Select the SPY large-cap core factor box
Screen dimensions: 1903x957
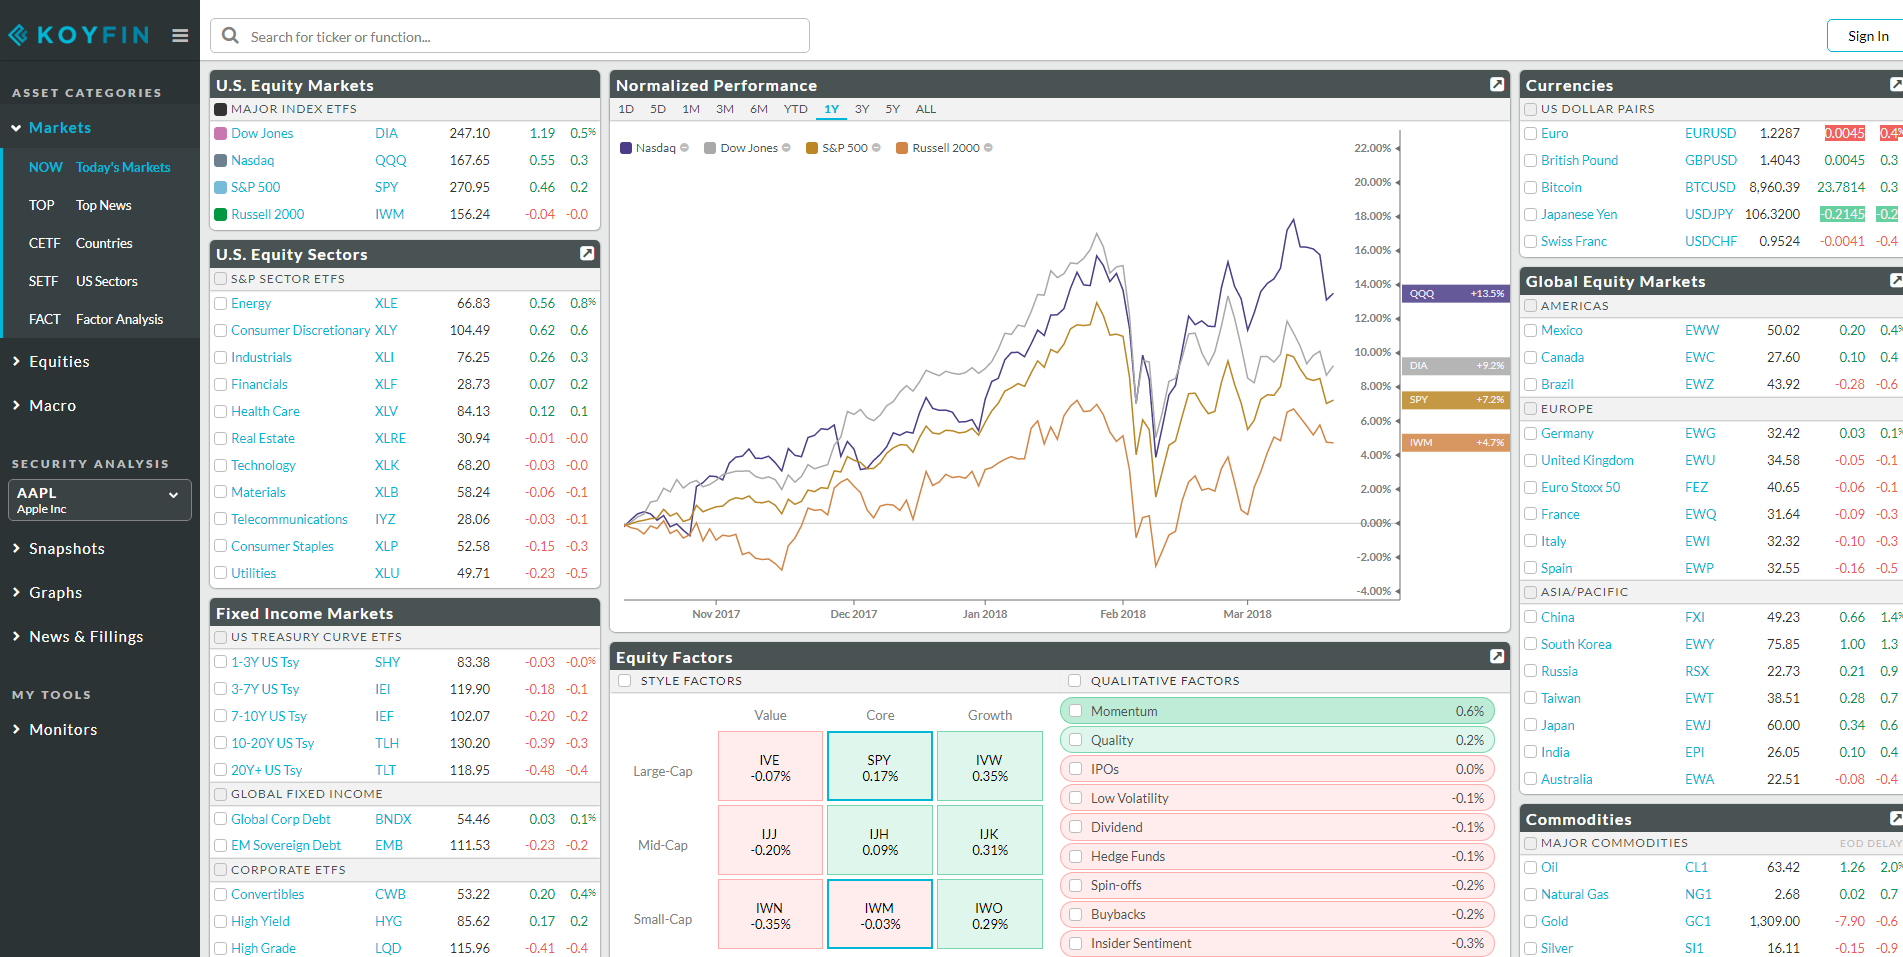pos(880,767)
